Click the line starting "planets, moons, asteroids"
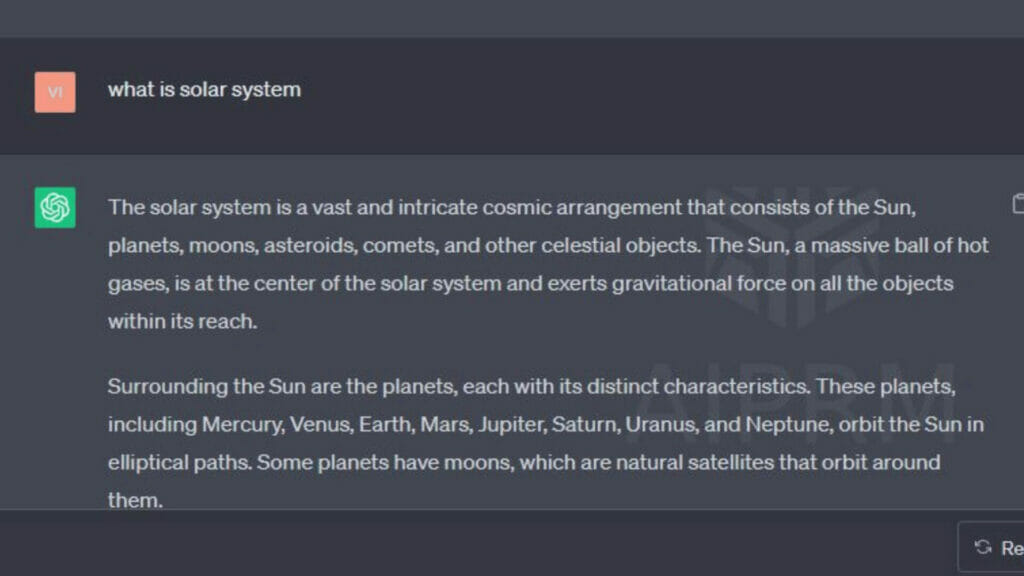Screen dimensions: 1024x576 [549, 246]
